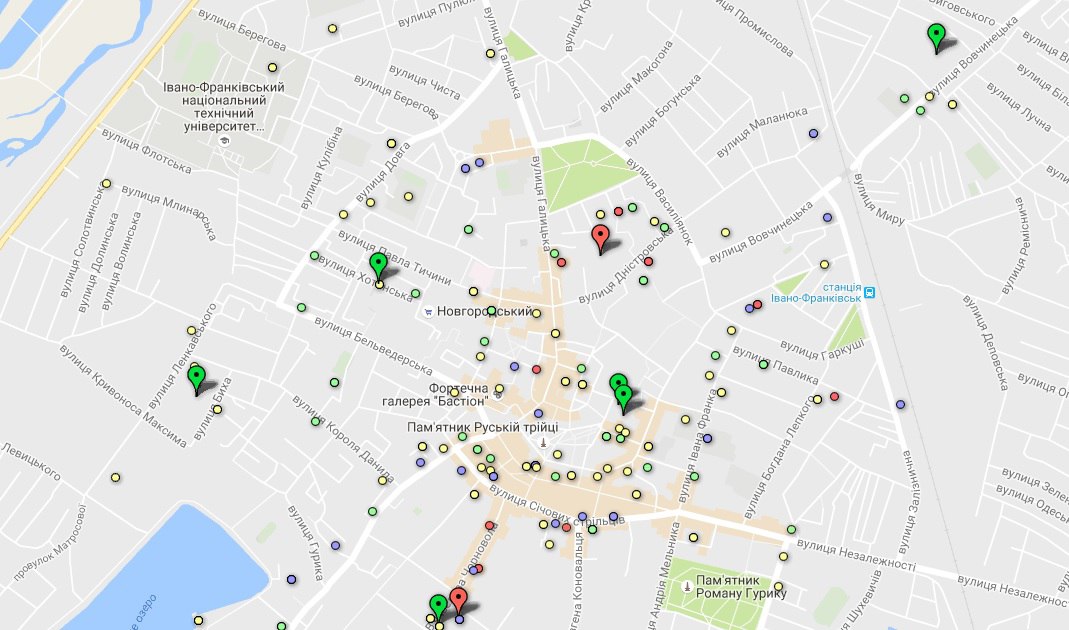Click the вулиця Кулібіна label
1069x630 pixels.
click(321, 168)
